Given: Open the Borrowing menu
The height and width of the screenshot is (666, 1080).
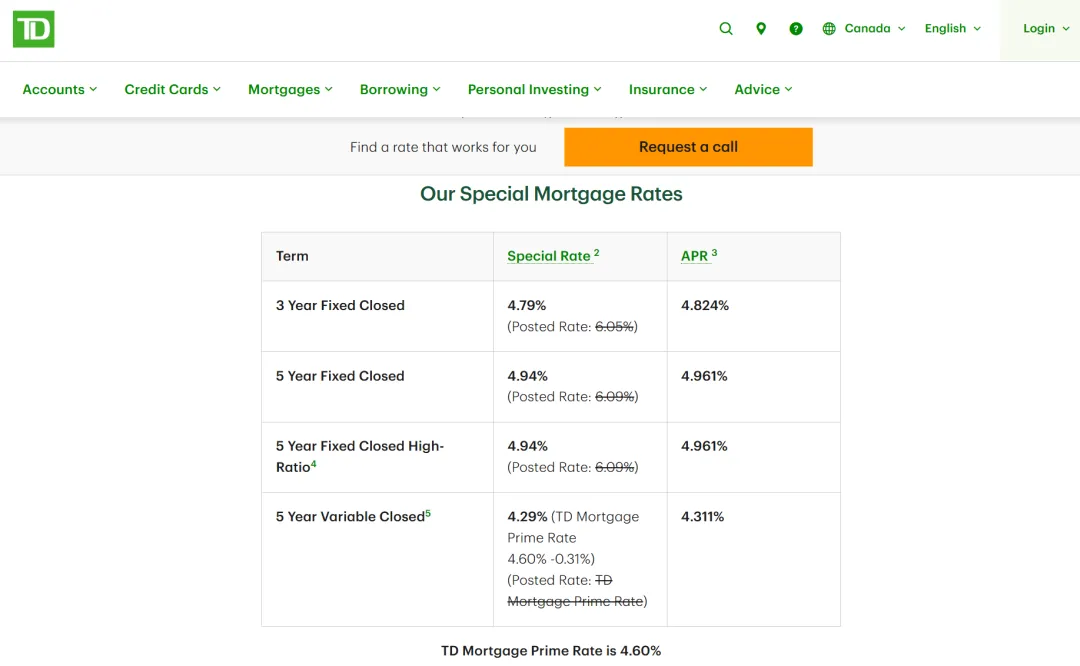Looking at the screenshot, I should (400, 89).
